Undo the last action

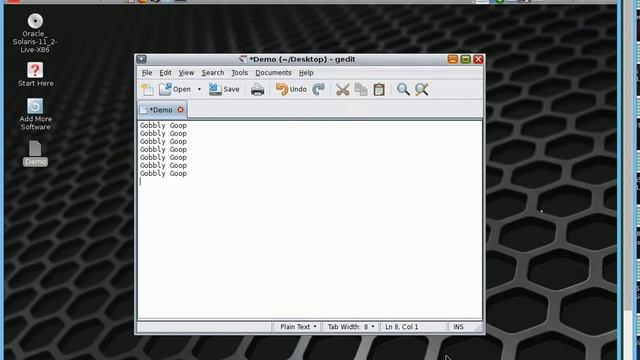(291, 89)
